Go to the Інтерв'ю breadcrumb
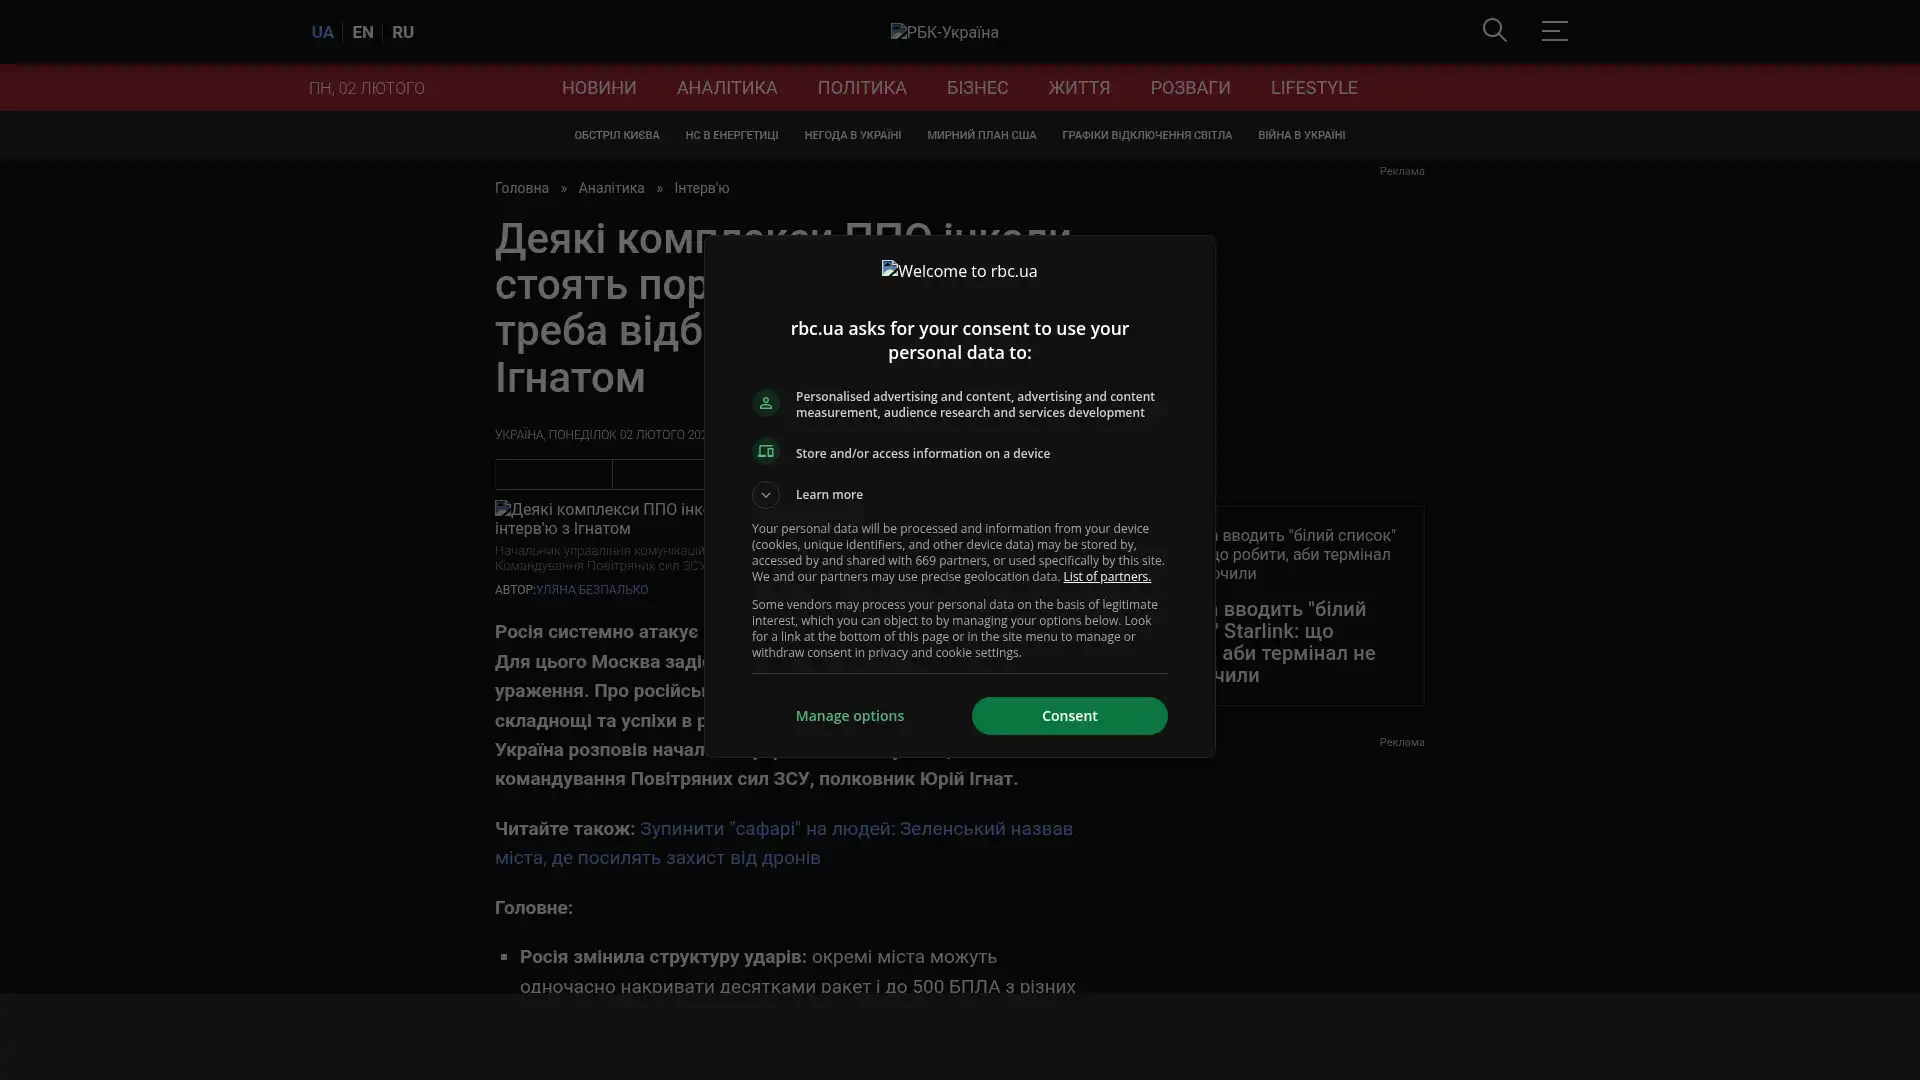Viewport: 1920px width, 1080px height. [x=702, y=189]
